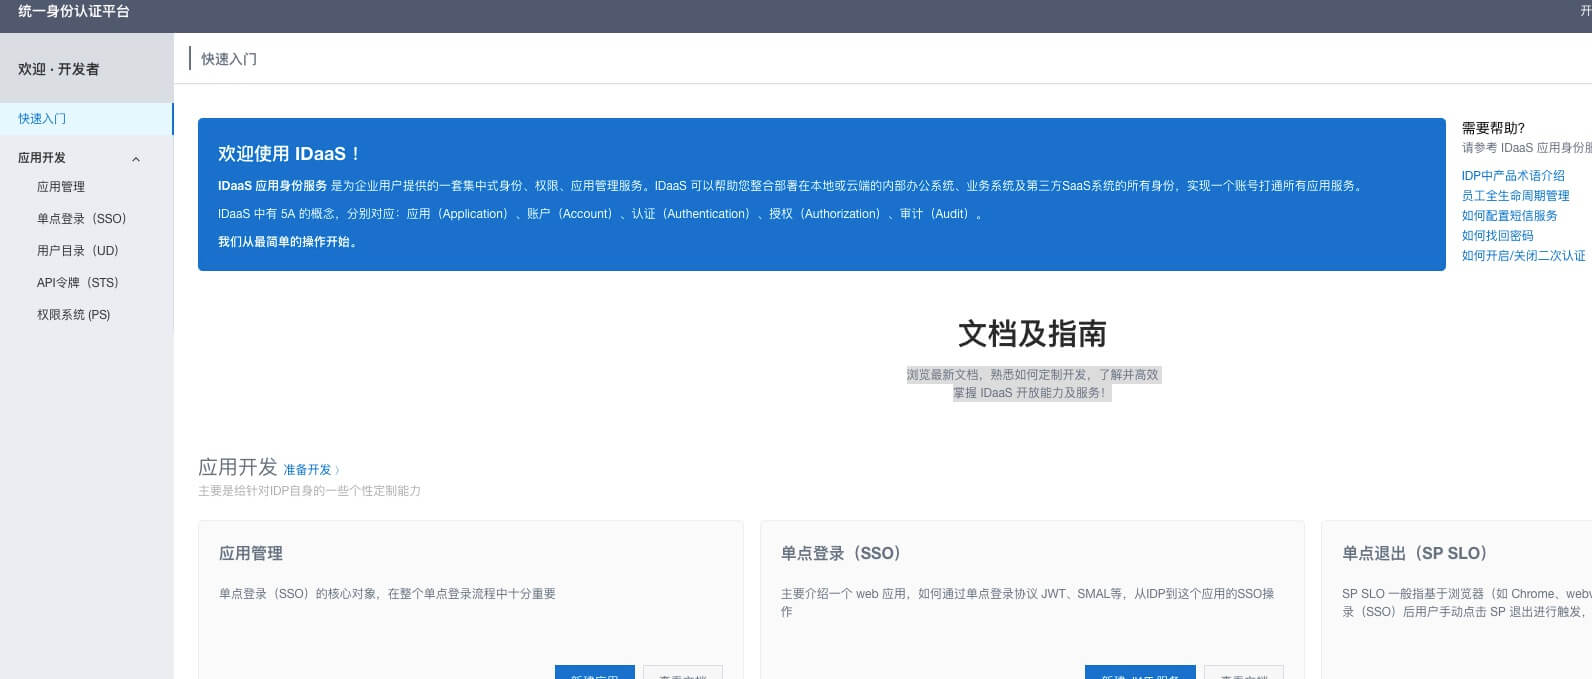Screen dimensions: 1592x679
Task: Select API令牌 (STS) menu entry
Action: pyautogui.click(x=78, y=283)
